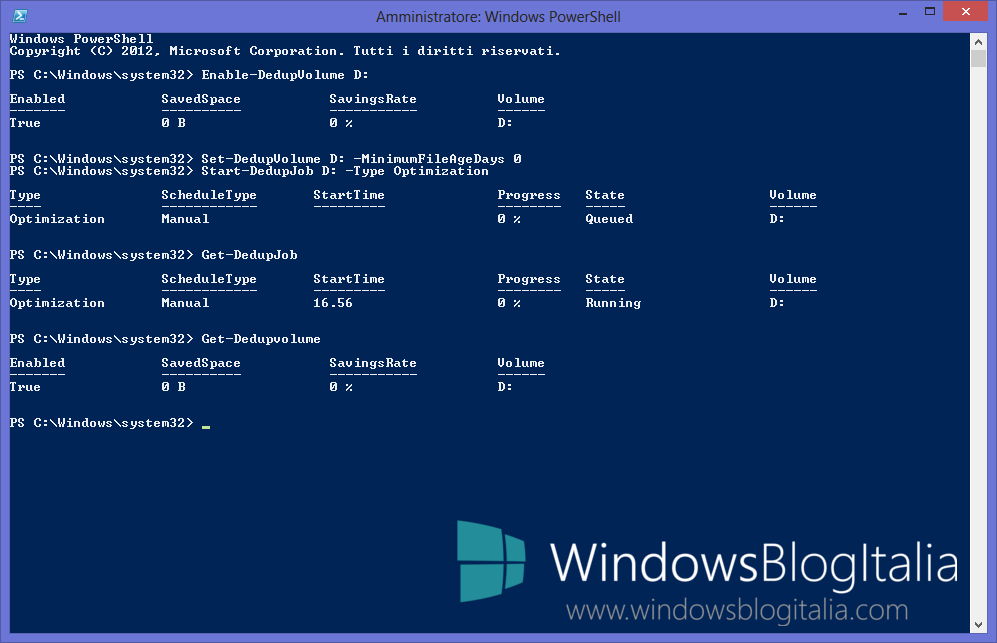Click the 'Queued' state value
The width and height of the screenshot is (997, 643).
click(609, 219)
